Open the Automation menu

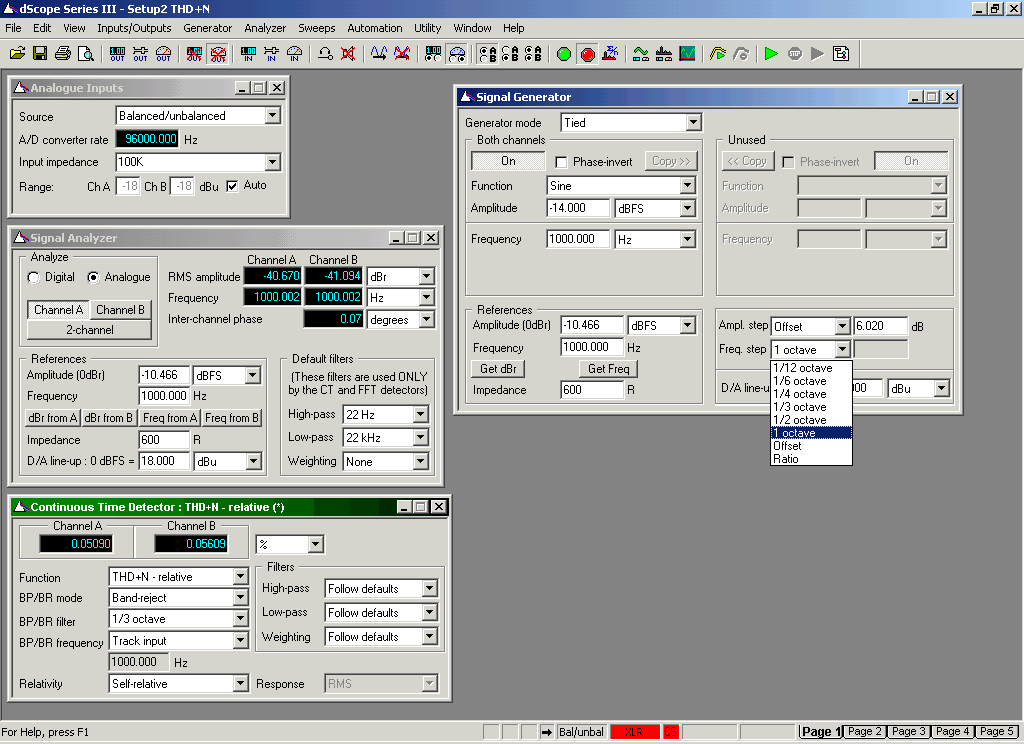click(375, 28)
